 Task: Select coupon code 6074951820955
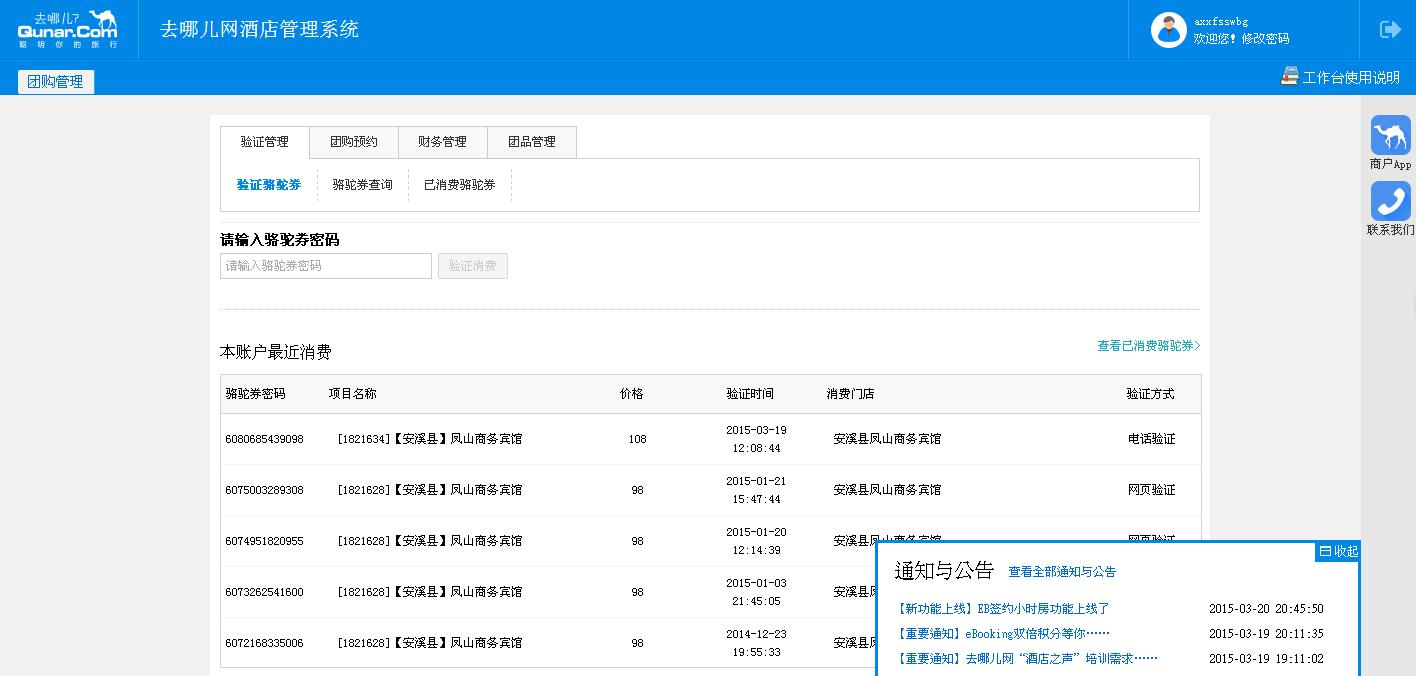[x=265, y=541]
